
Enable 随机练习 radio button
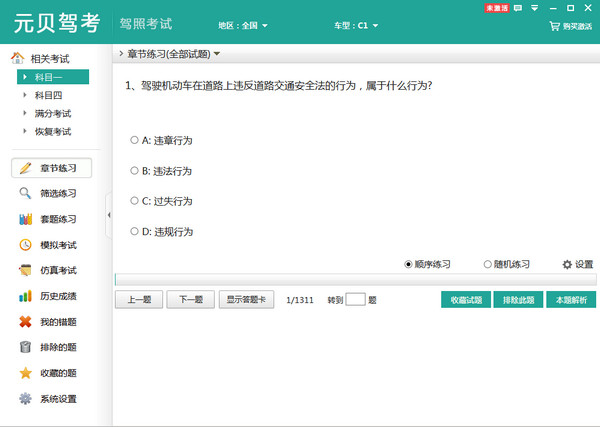(x=488, y=265)
